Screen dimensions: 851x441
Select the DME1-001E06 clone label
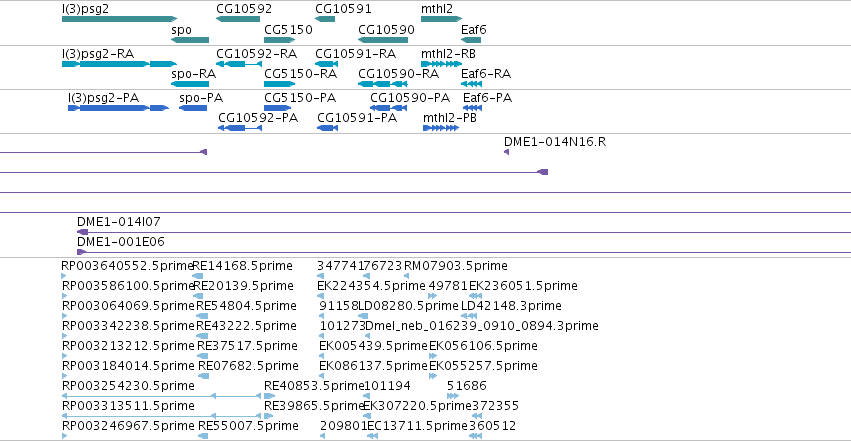[120, 241]
